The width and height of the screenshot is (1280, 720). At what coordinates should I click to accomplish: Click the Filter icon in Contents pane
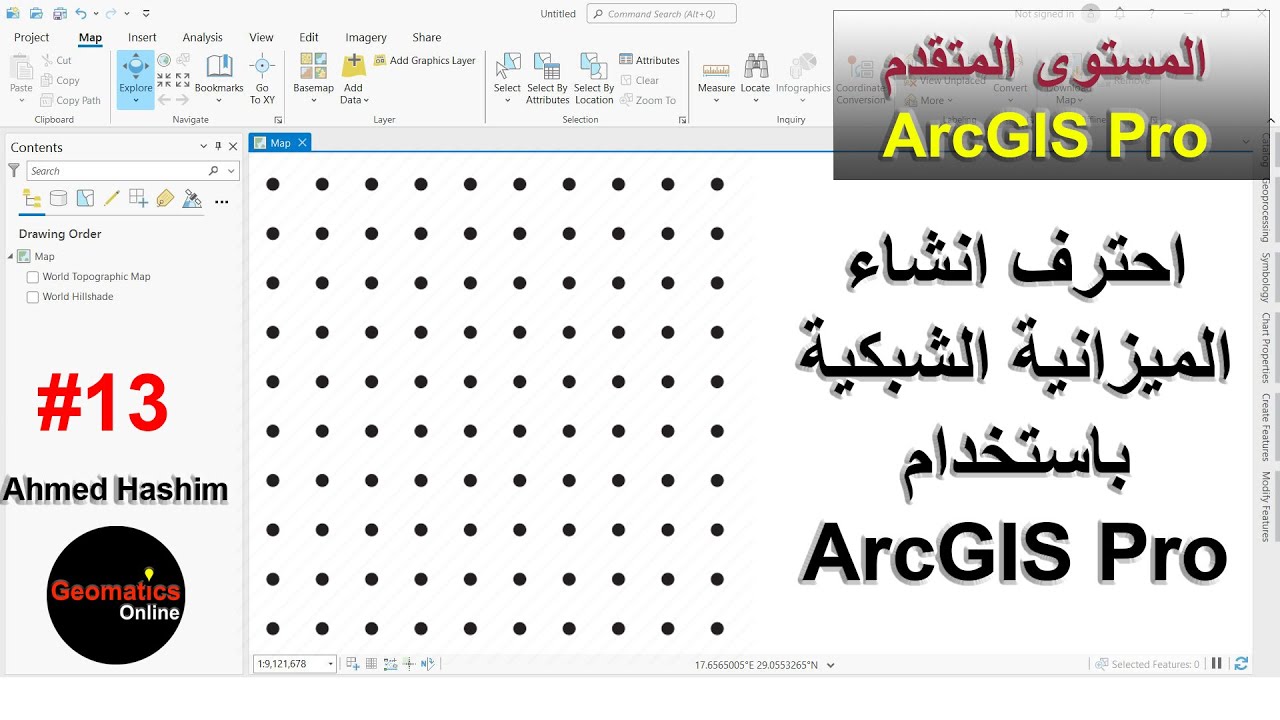(x=14, y=171)
